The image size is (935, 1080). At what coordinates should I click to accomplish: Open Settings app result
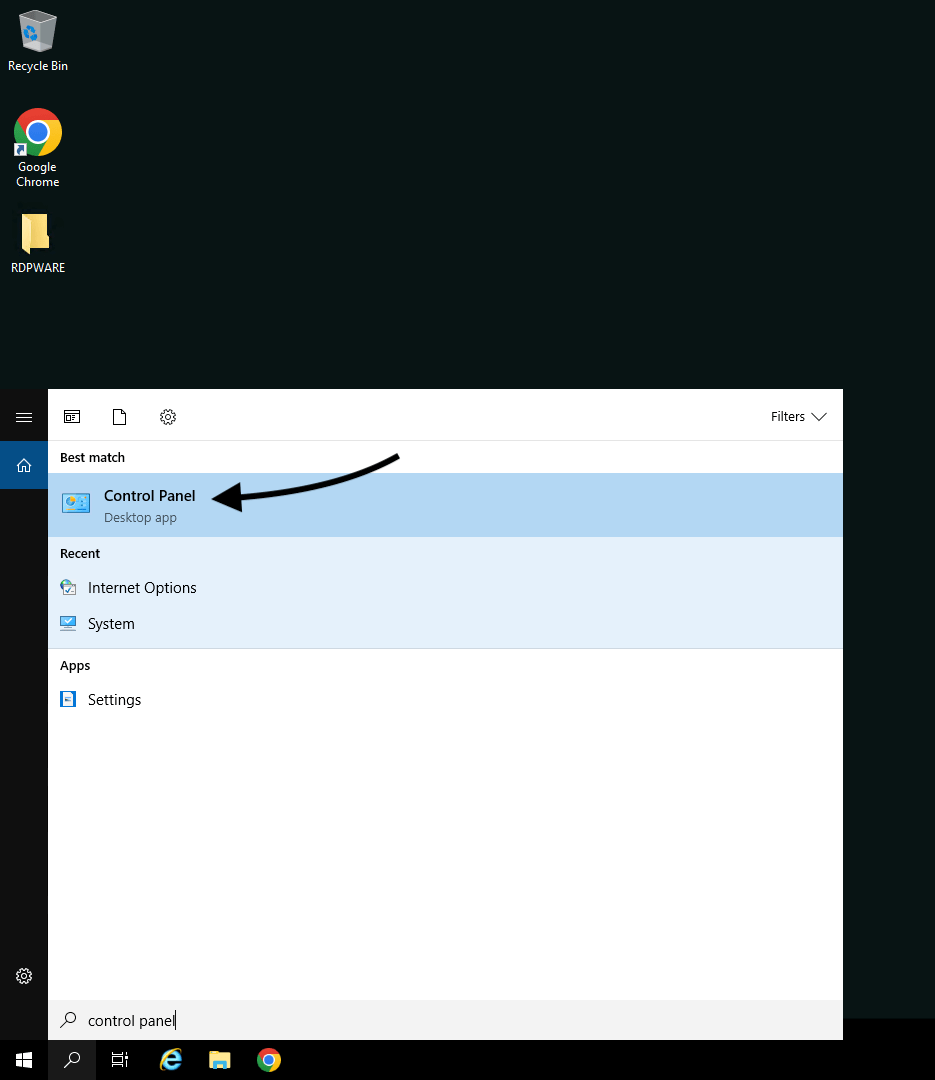[445, 700]
